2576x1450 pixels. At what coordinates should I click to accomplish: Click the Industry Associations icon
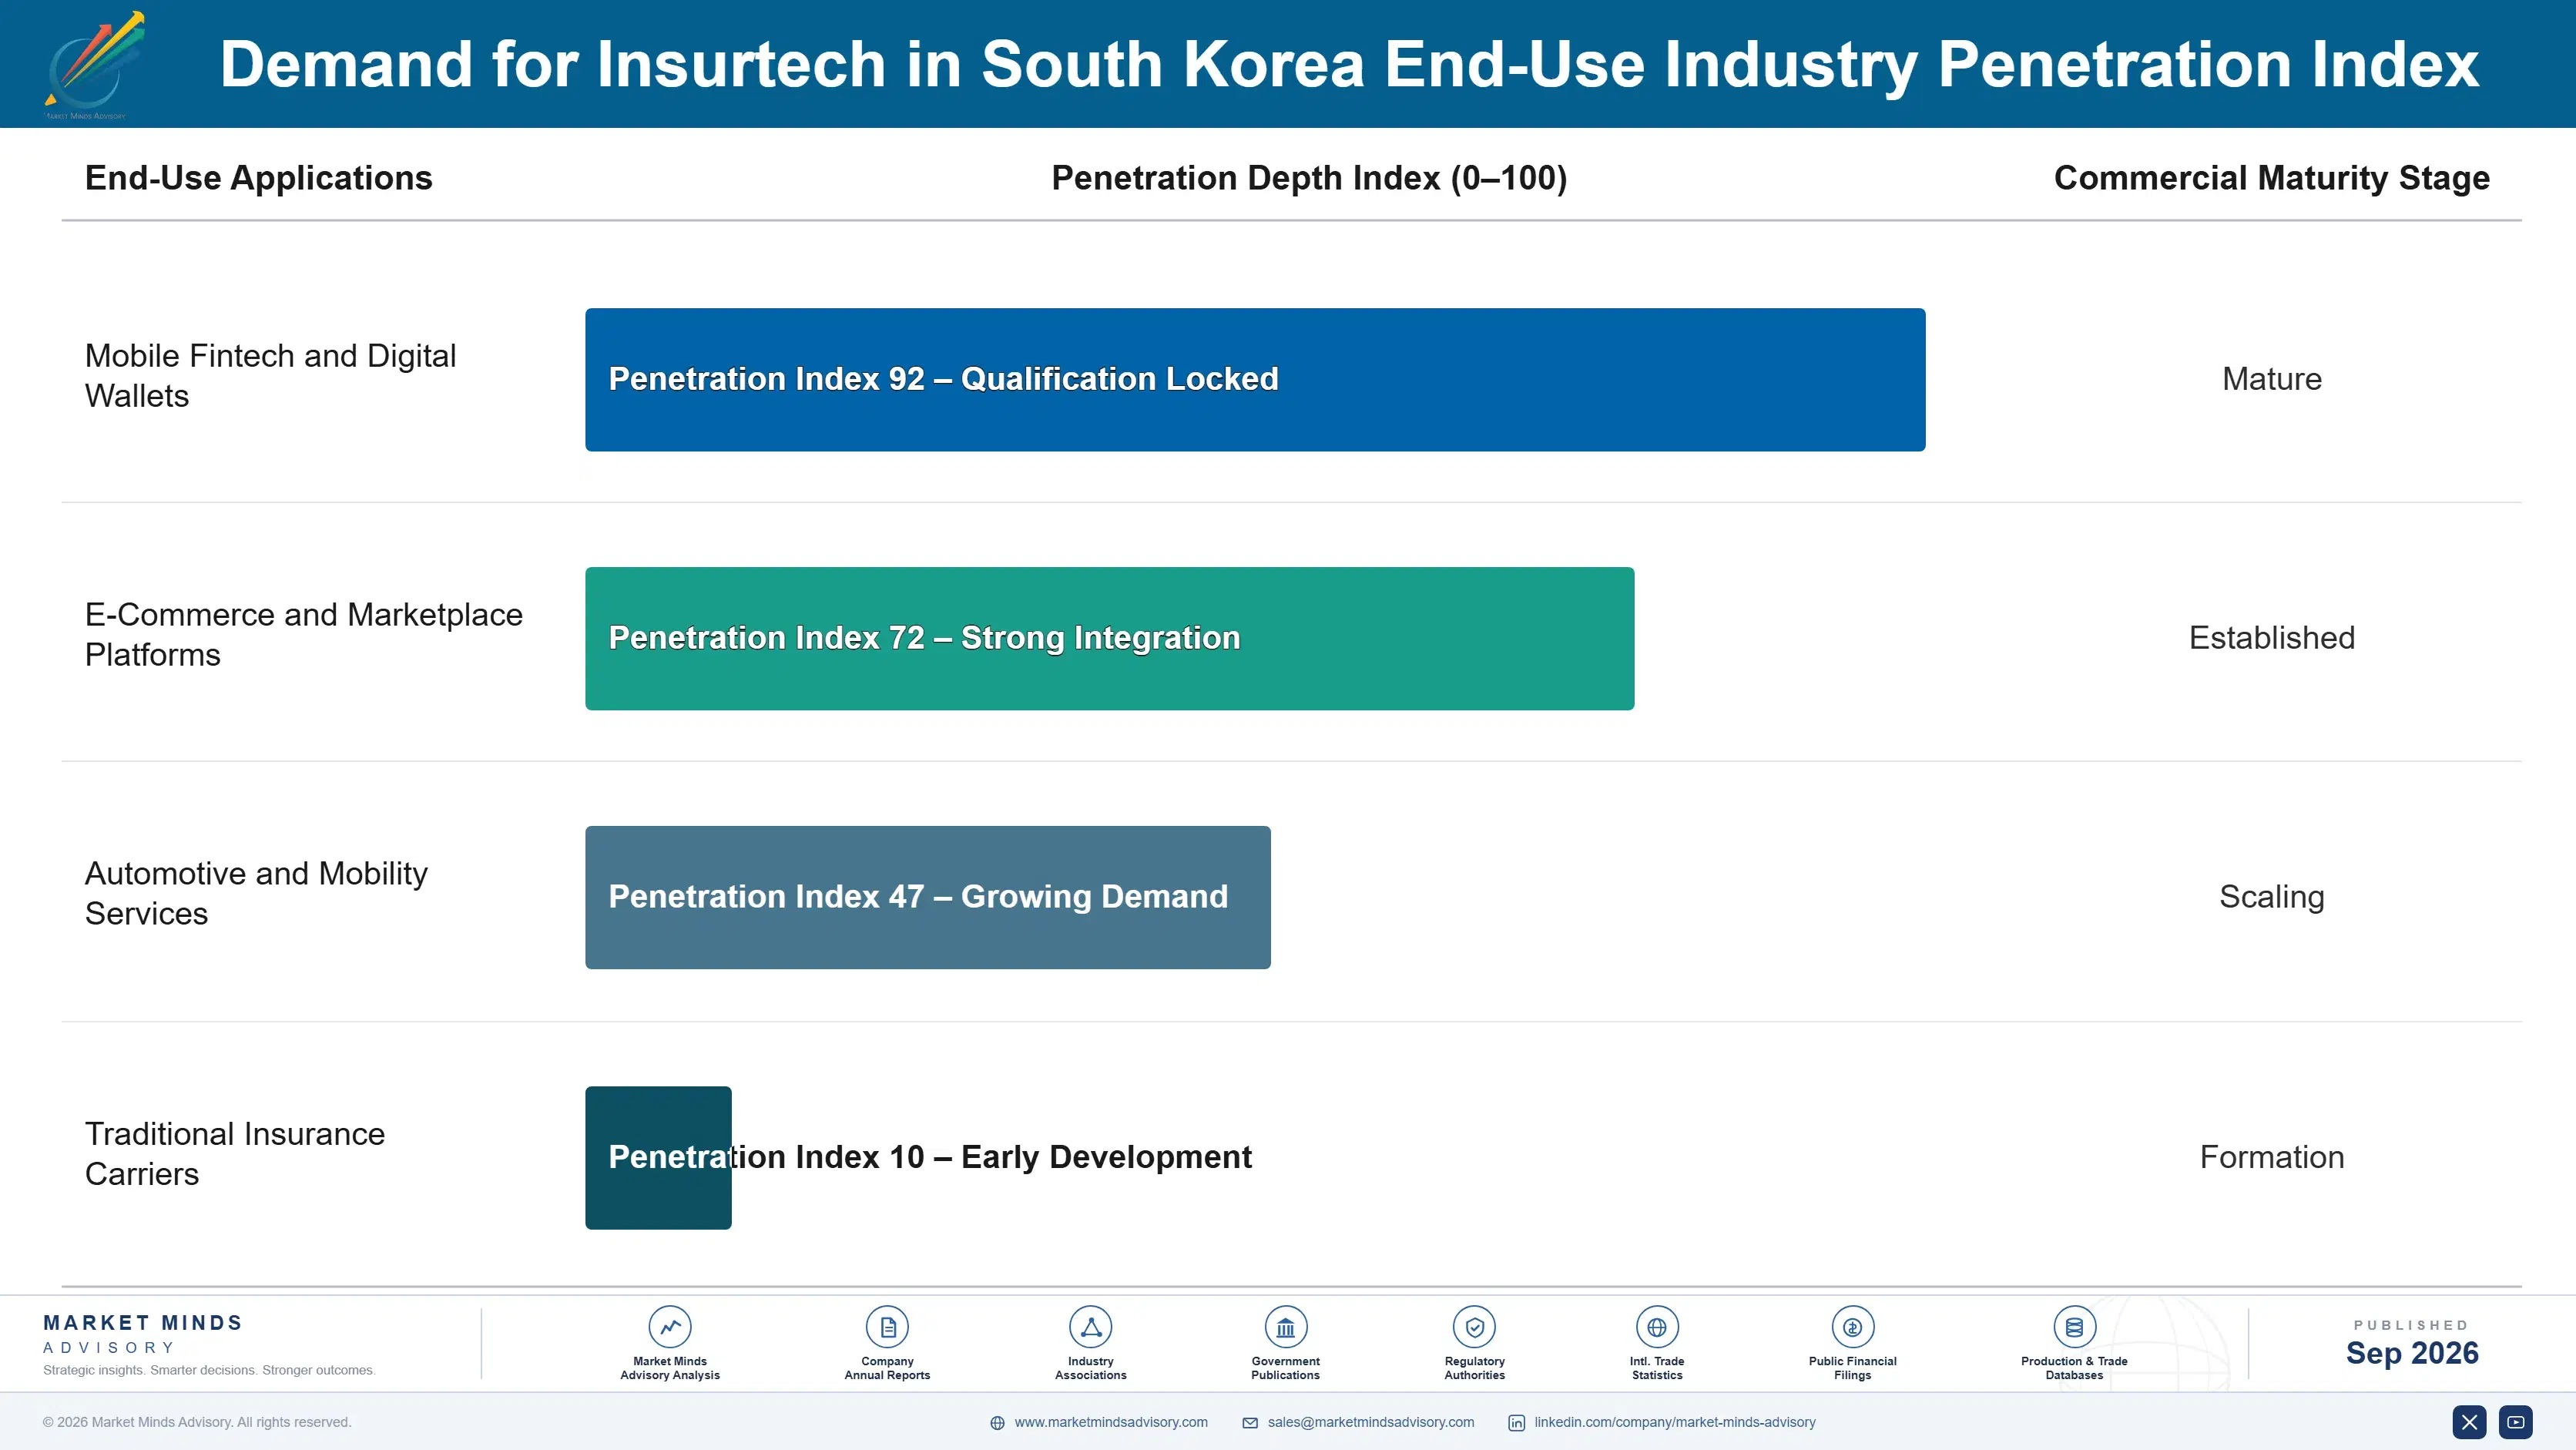pyautogui.click(x=1091, y=1327)
